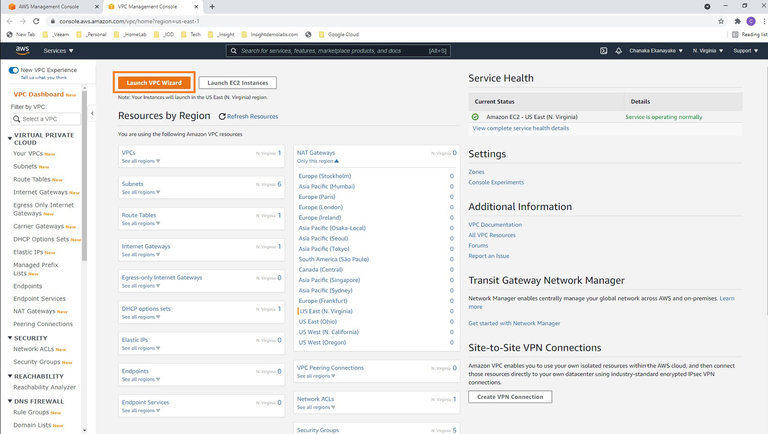Viewport: 768px width, 434px height.
Task: Click the Create VPN Connection button
Action: [x=510, y=397]
